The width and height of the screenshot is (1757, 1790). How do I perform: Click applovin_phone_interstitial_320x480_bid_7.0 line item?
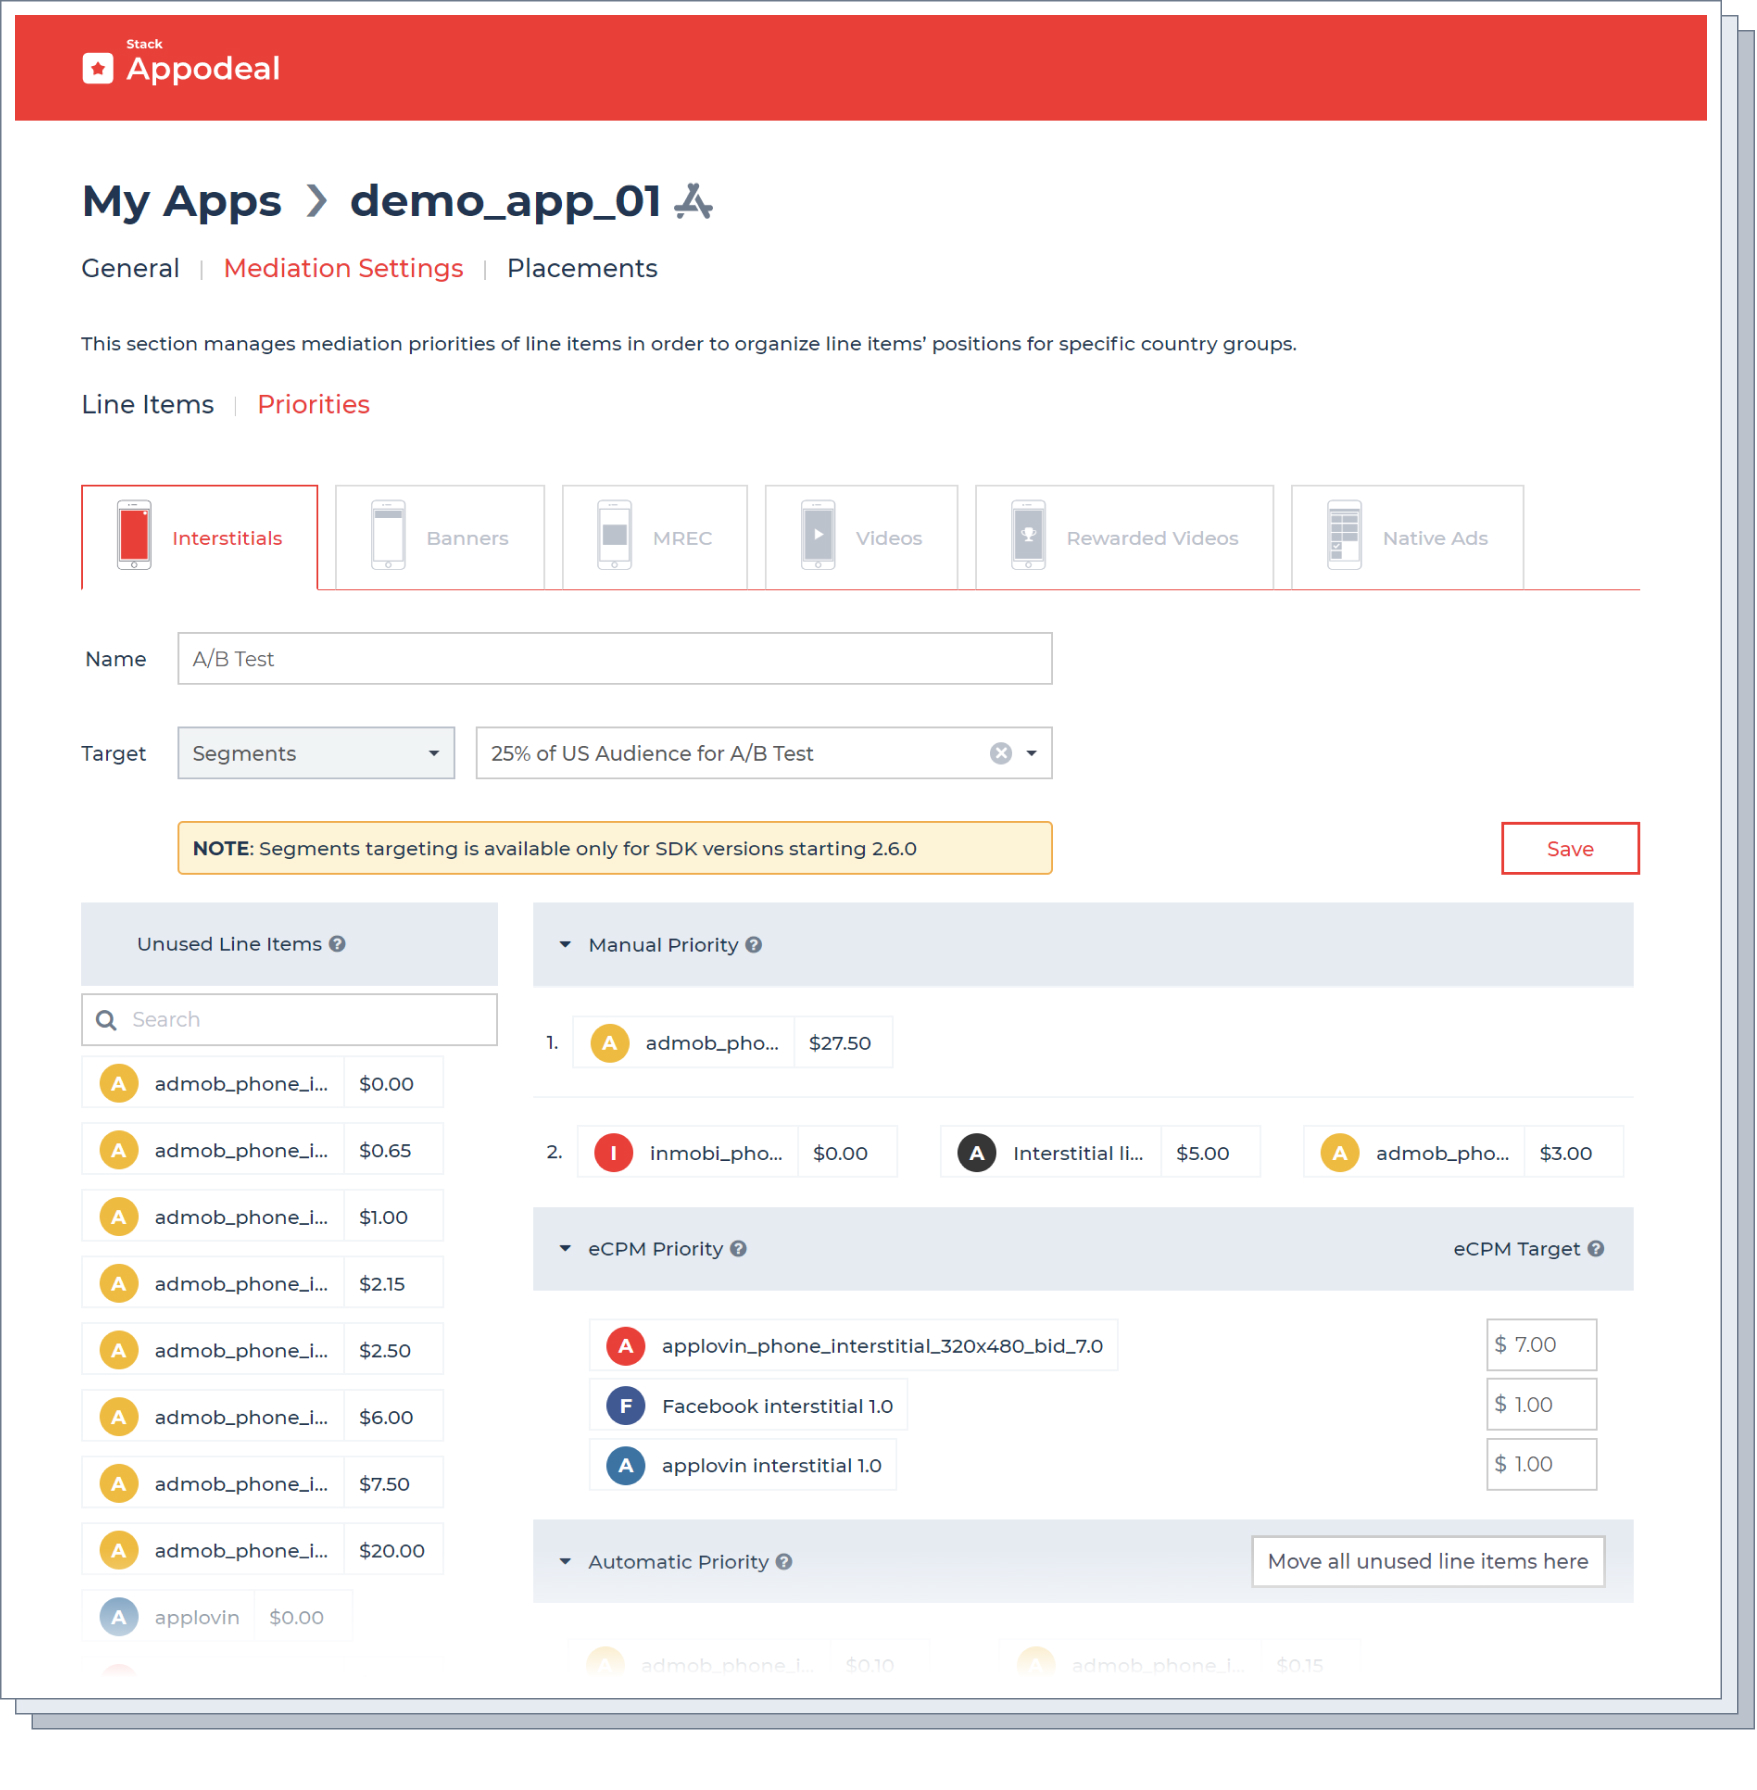coord(853,1346)
